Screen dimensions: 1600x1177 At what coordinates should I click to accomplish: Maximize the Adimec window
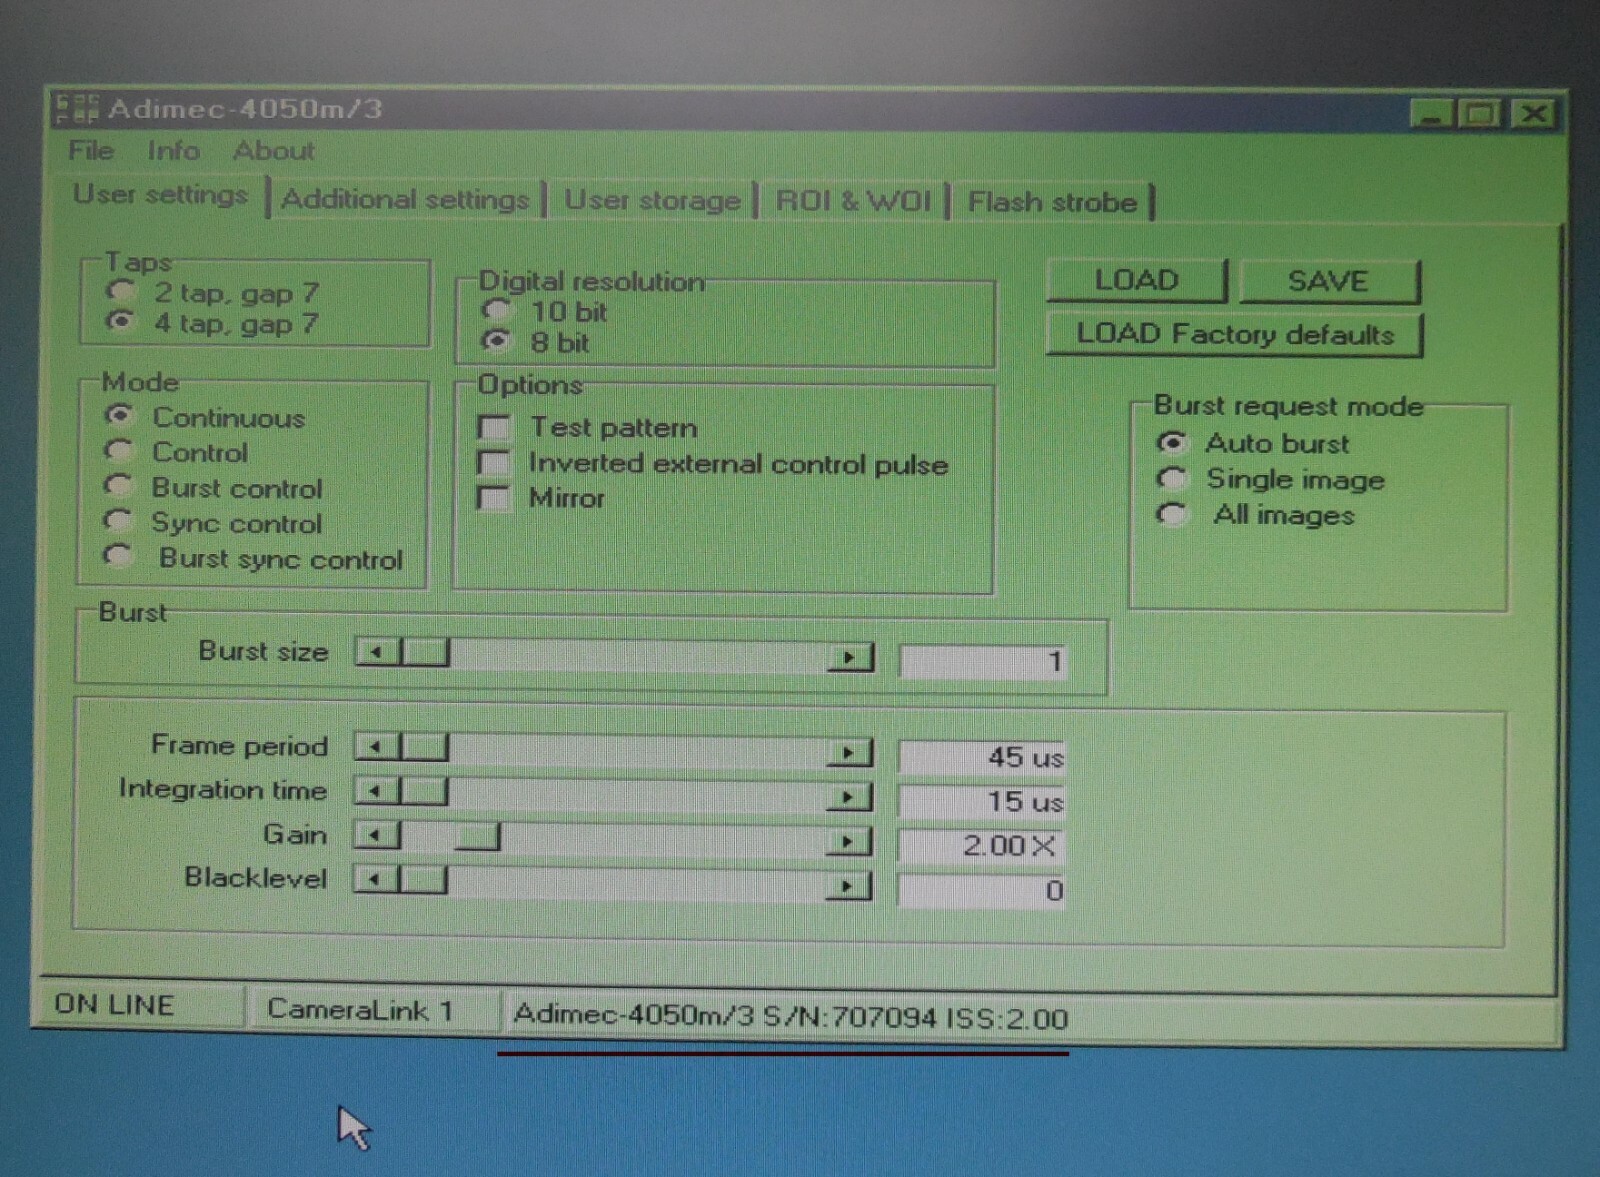coord(1480,113)
